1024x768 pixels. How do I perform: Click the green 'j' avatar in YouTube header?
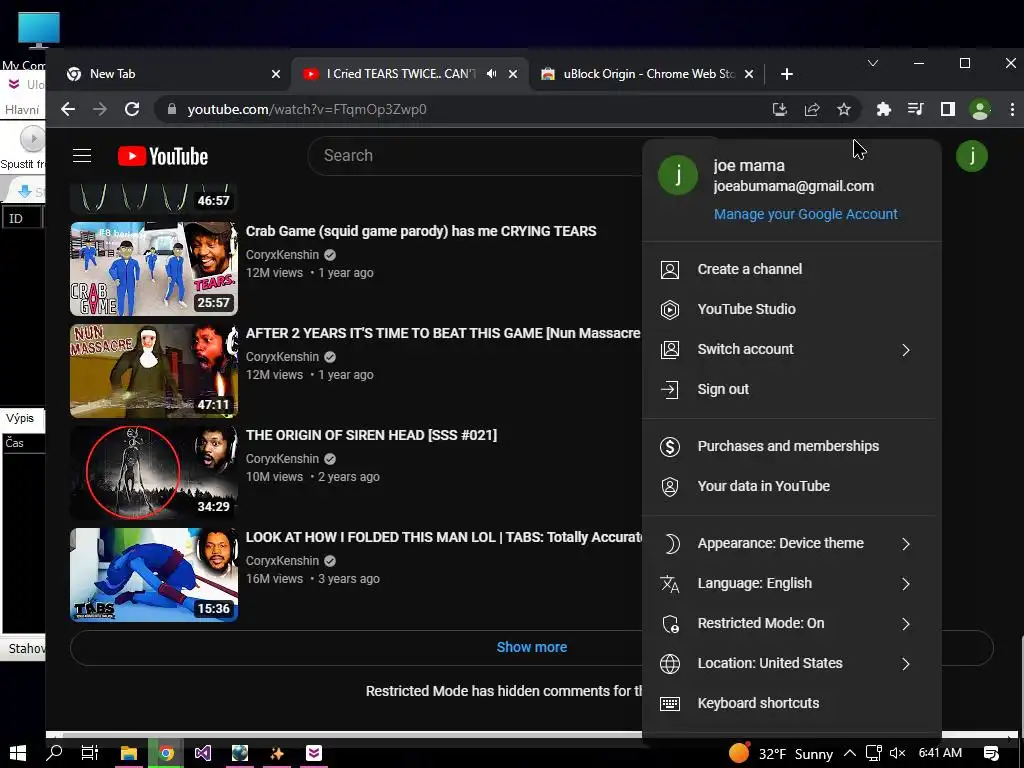[x=972, y=156]
